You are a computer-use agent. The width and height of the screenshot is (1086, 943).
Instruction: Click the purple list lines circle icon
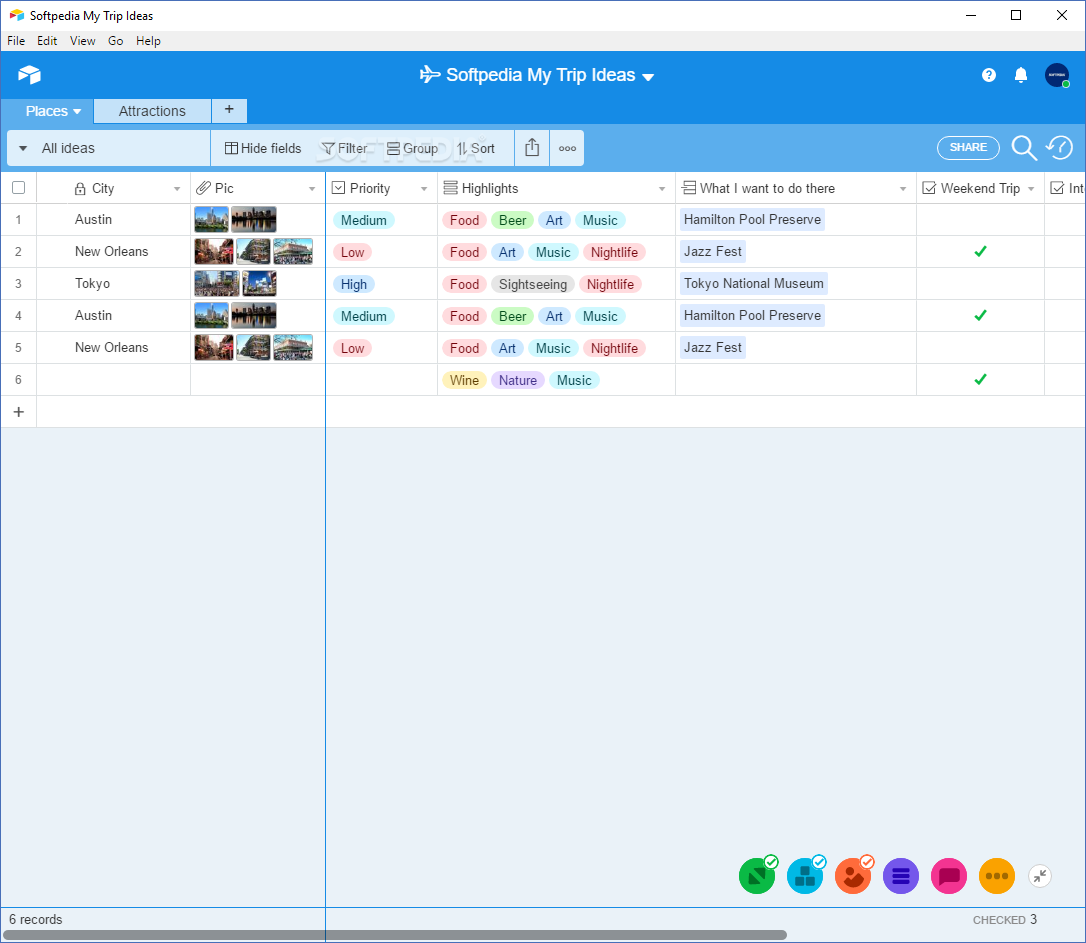click(x=900, y=876)
